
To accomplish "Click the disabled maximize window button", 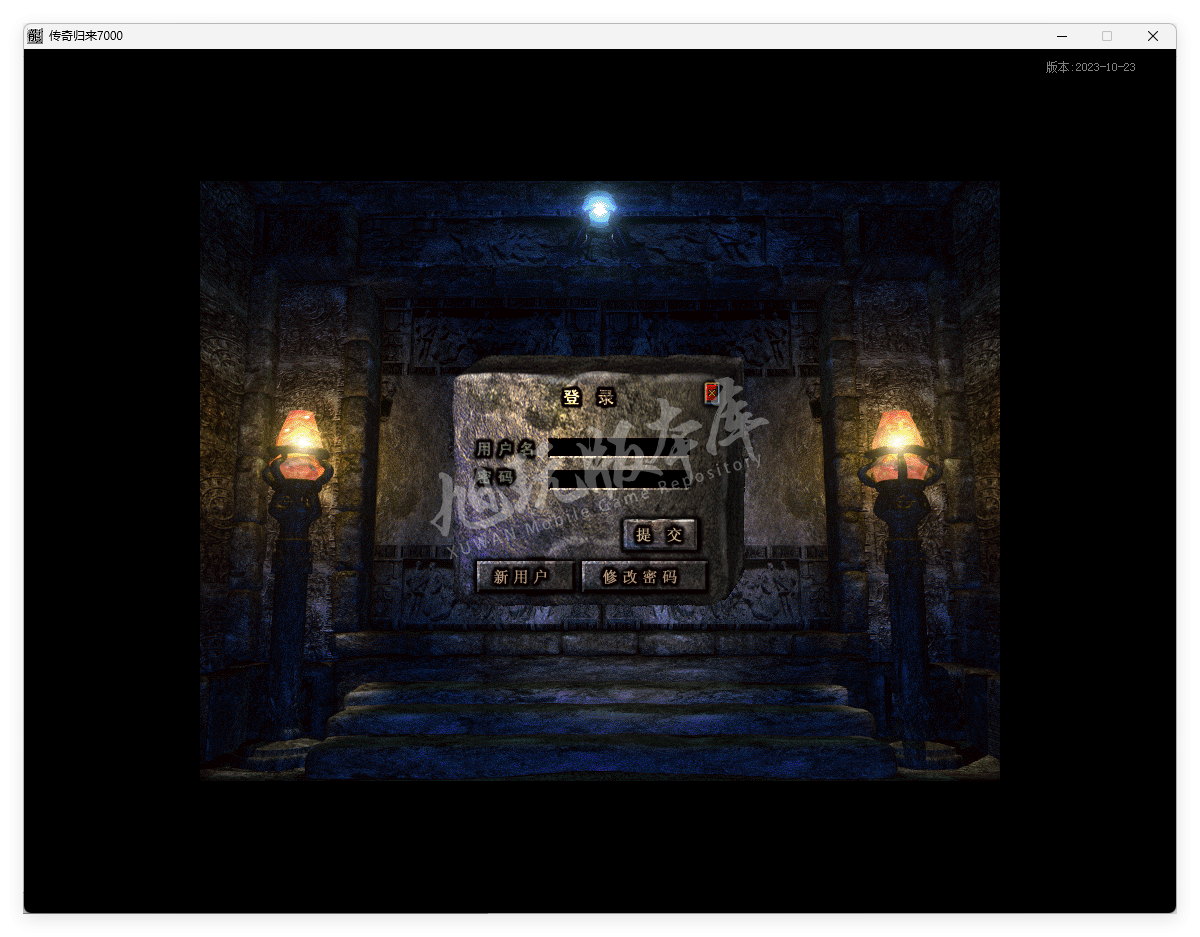I will [x=1107, y=36].
